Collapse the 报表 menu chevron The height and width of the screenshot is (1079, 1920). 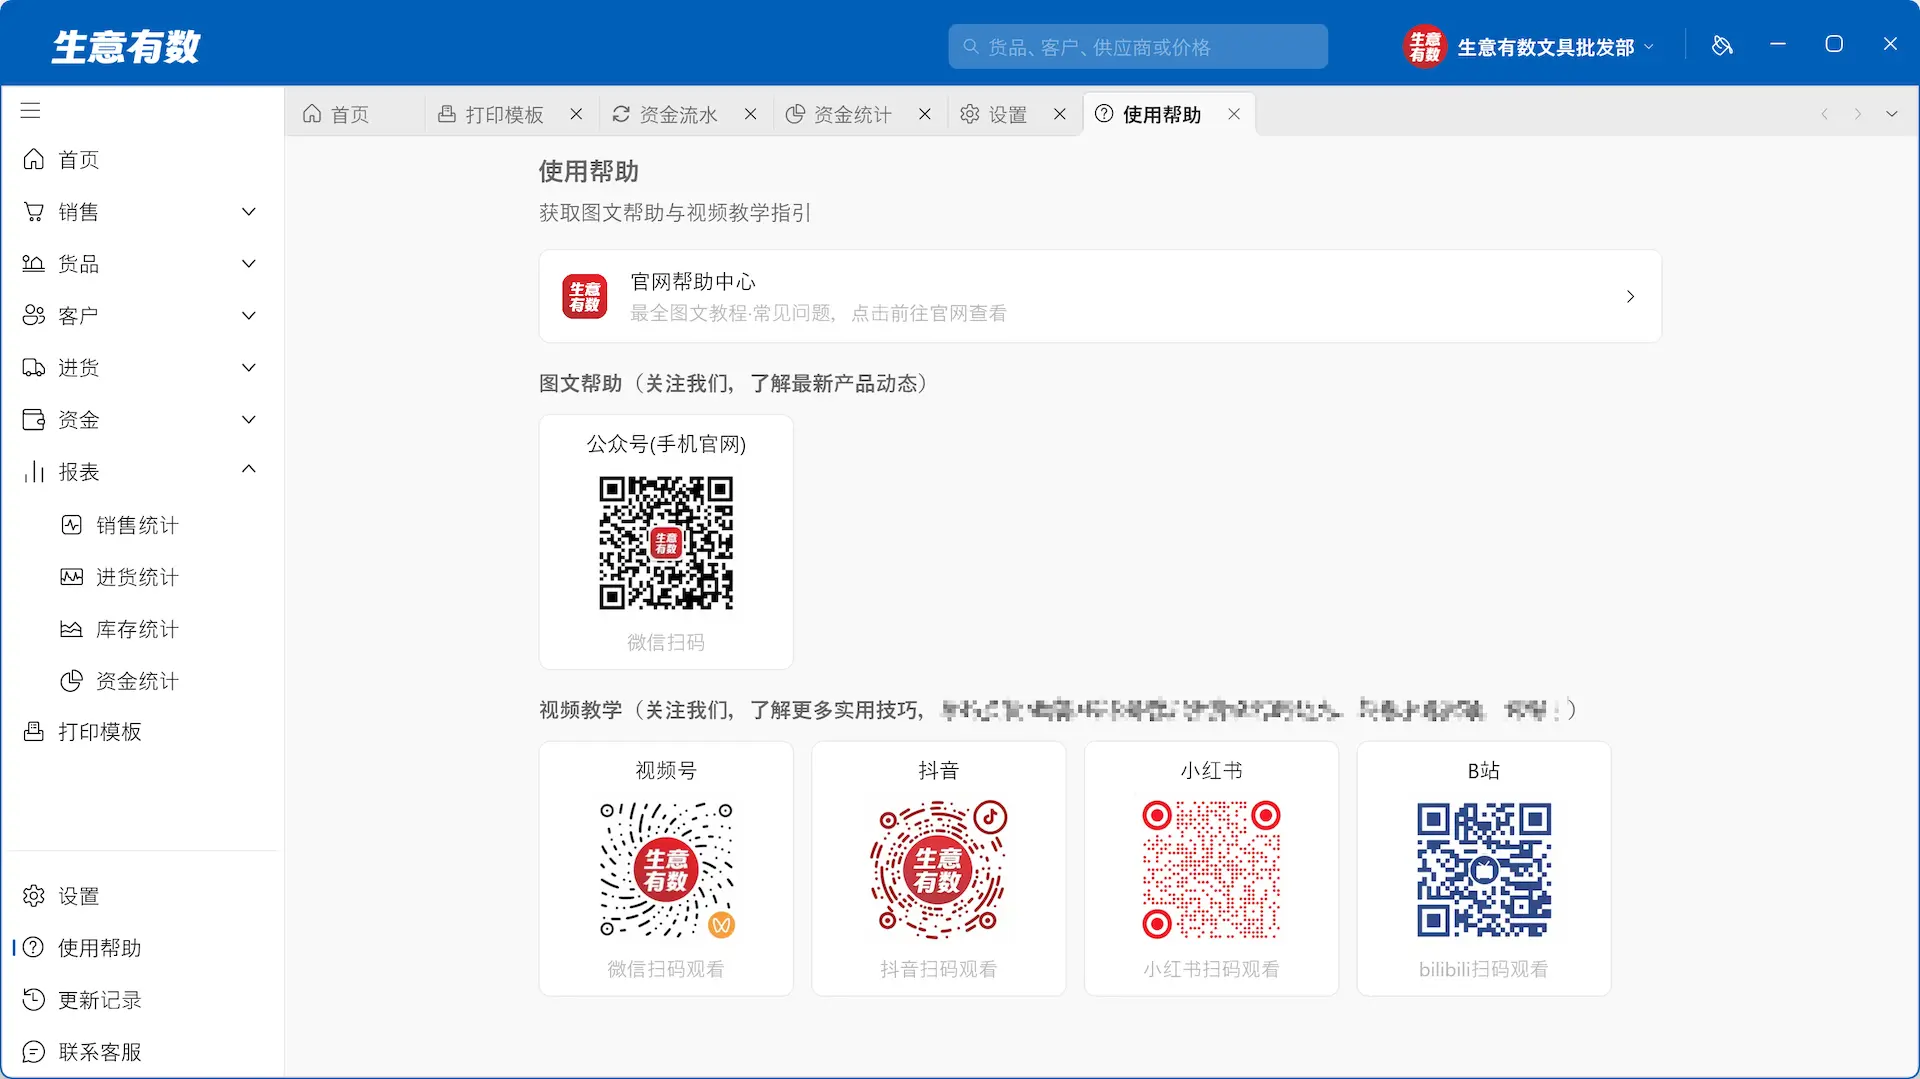click(249, 469)
